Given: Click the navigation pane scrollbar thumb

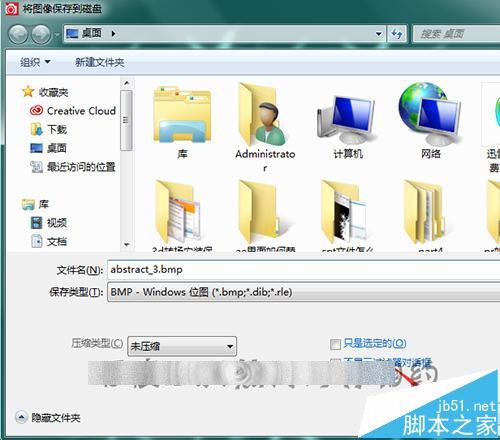Looking at the screenshot, I should point(126,120).
